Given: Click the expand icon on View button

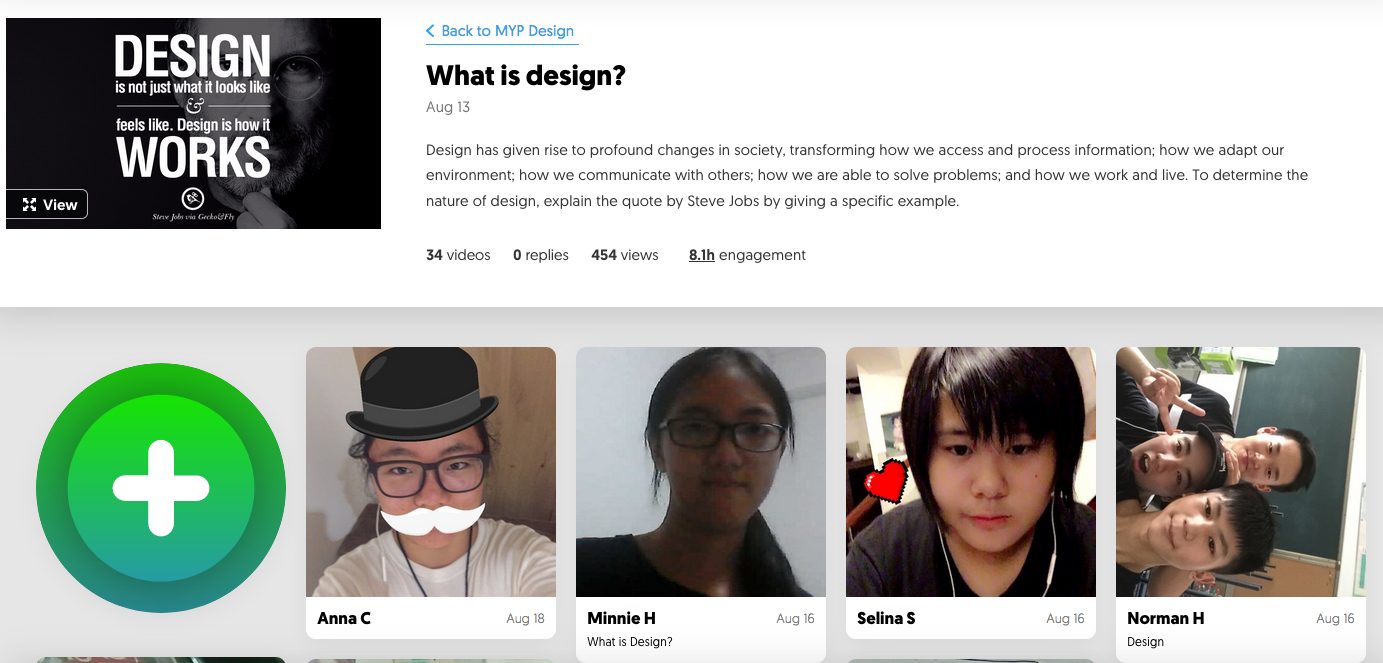Looking at the screenshot, I should point(29,205).
